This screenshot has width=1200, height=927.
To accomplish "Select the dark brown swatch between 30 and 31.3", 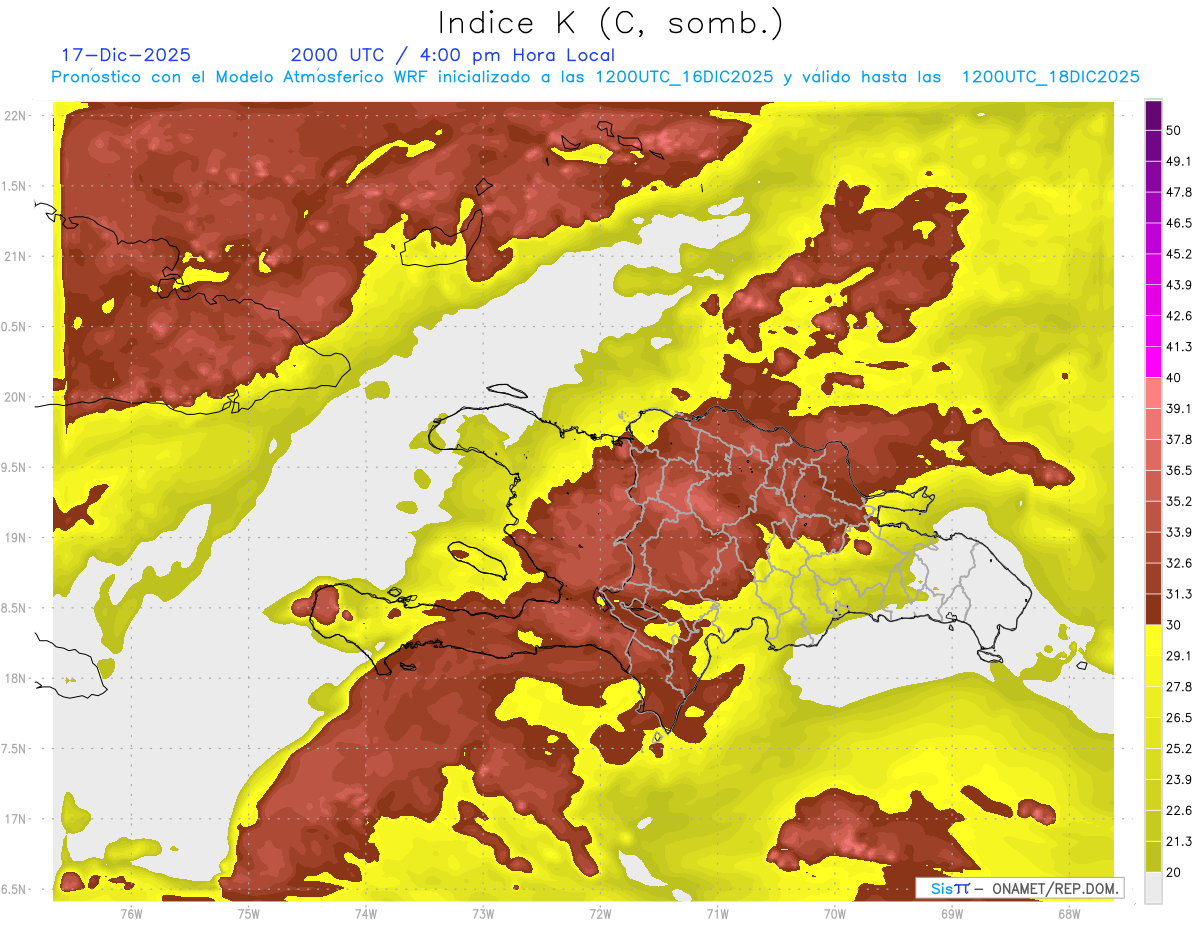I will pyautogui.click(x=1153, y=609).
